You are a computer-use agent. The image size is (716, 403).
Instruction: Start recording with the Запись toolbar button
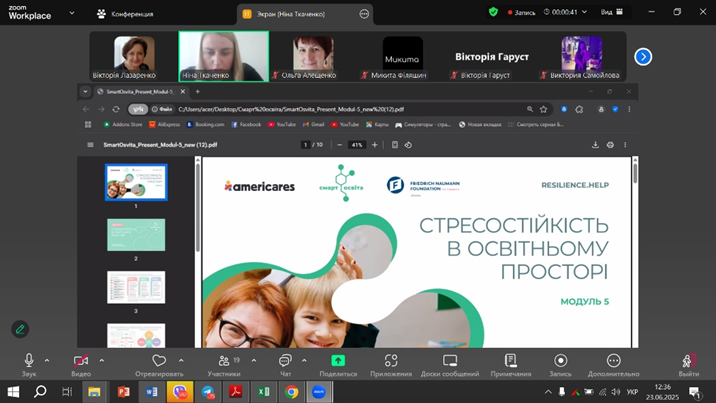click(560, 365)
